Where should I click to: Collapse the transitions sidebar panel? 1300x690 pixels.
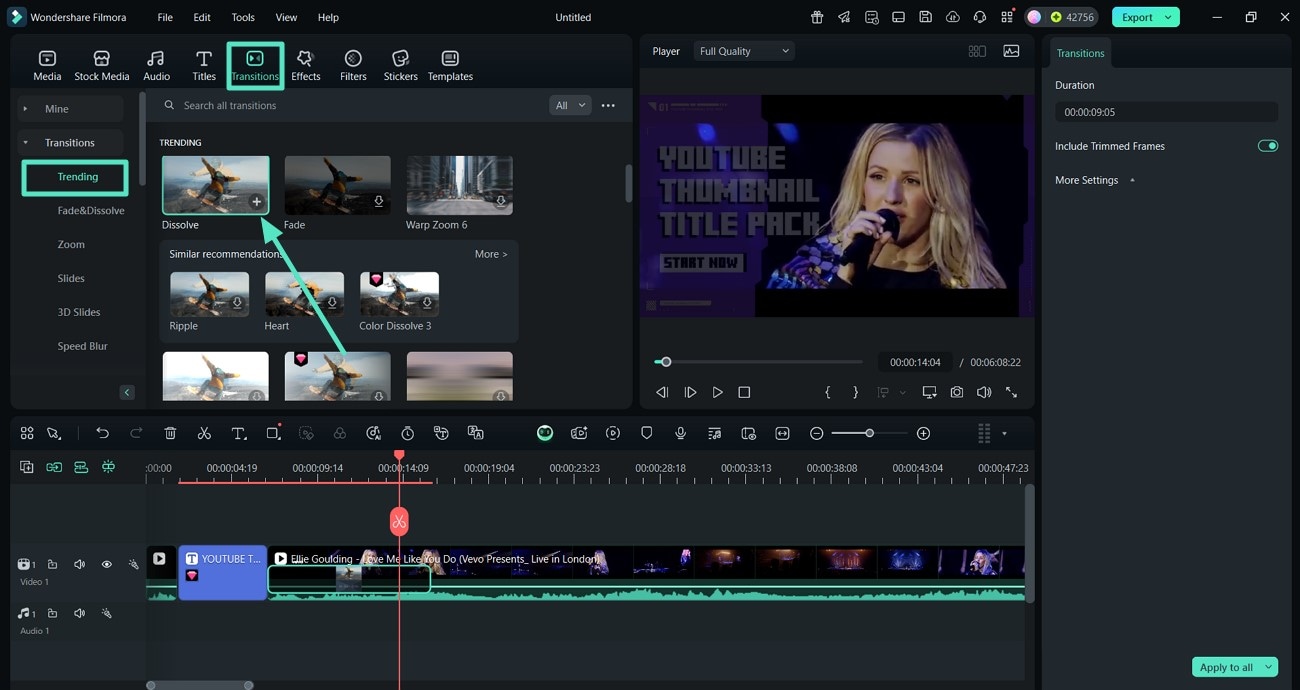127,392
